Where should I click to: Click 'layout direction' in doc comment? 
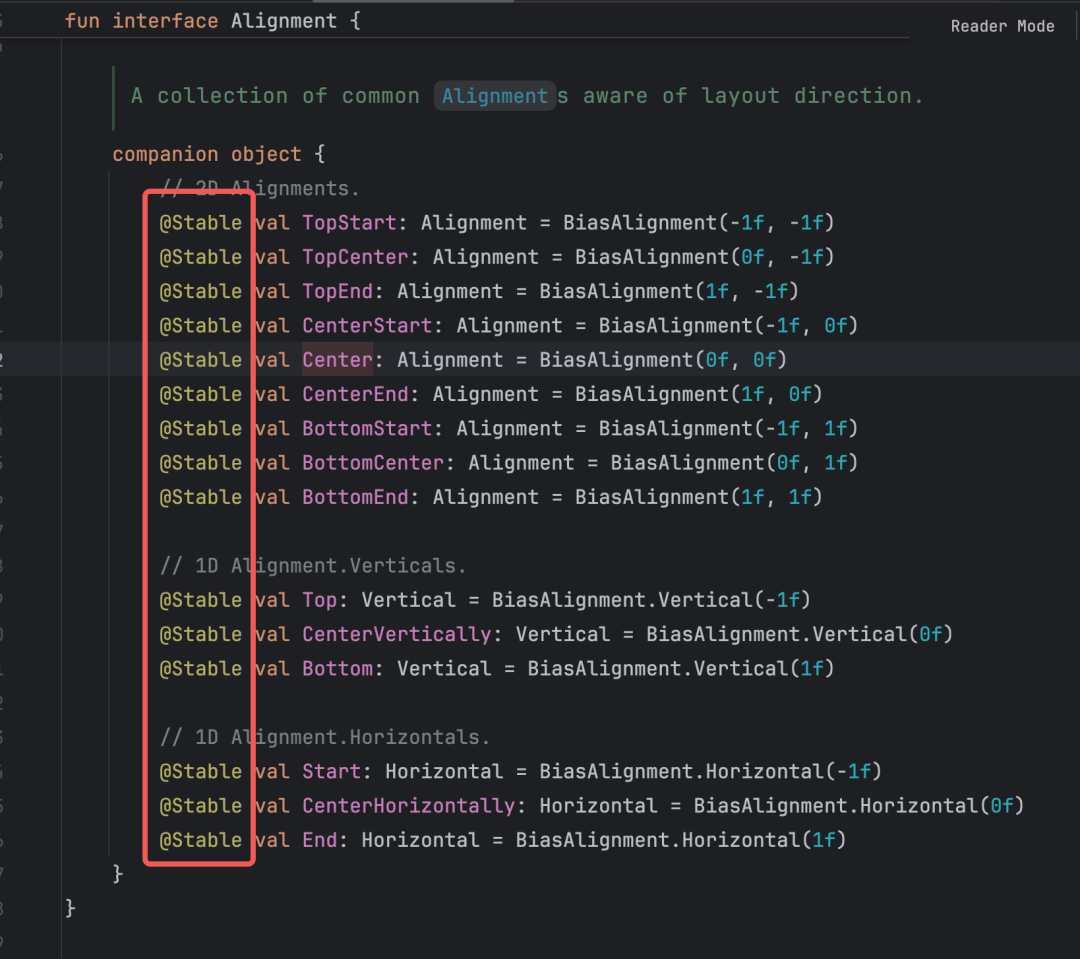806,96
